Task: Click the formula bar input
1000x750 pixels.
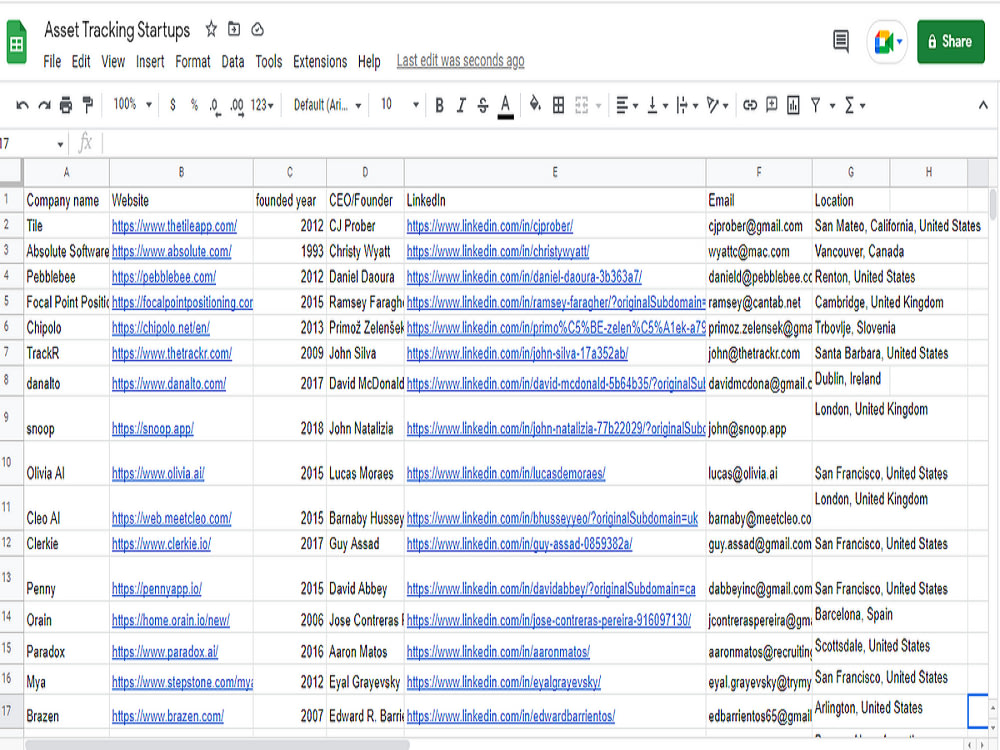Action: click(548, 143)
